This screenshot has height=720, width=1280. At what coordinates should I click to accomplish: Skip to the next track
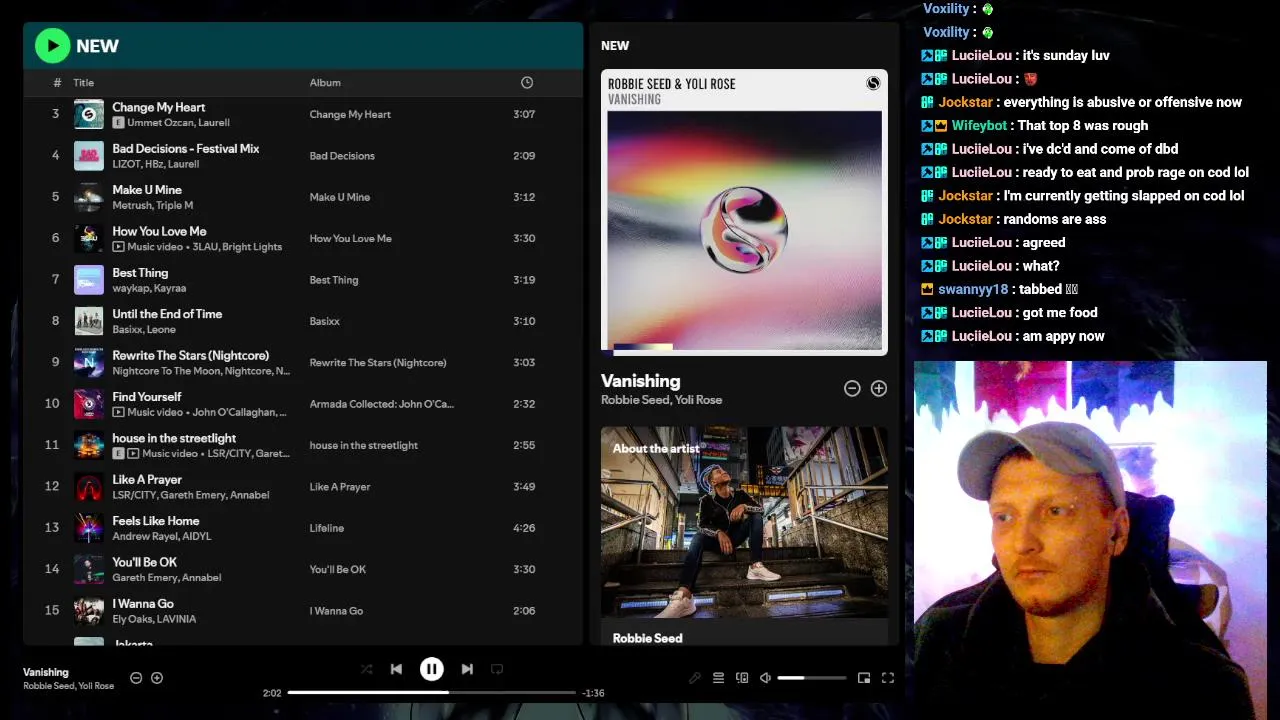pos(467,669)
